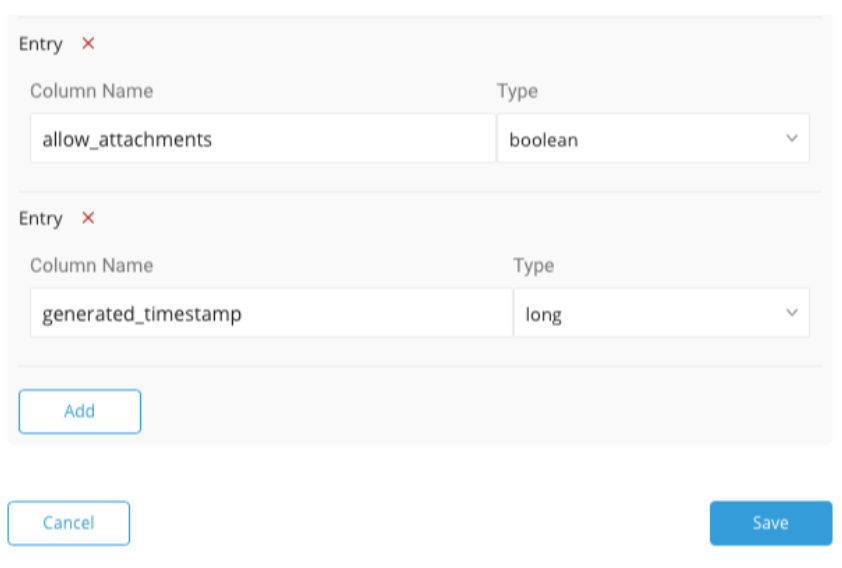
Task: Remove the allow_attachments entry with red X
Action: pos(88,44)
